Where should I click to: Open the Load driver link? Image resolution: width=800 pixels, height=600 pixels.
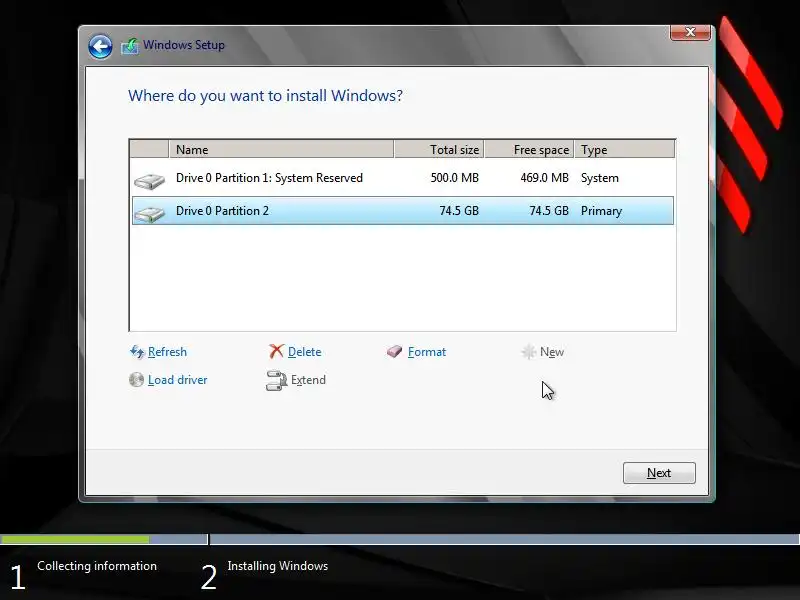coord(178,380)
